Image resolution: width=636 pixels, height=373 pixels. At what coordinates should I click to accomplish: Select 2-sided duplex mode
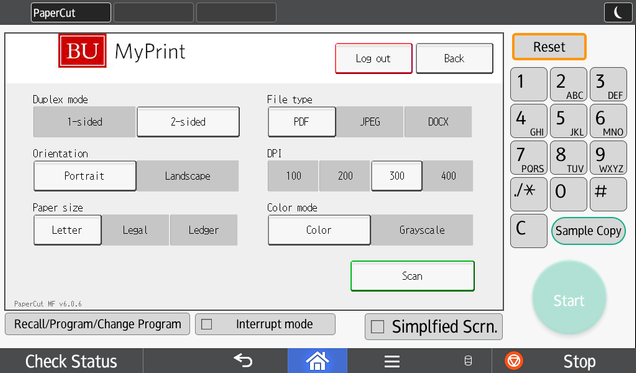(x=188, y=122)
